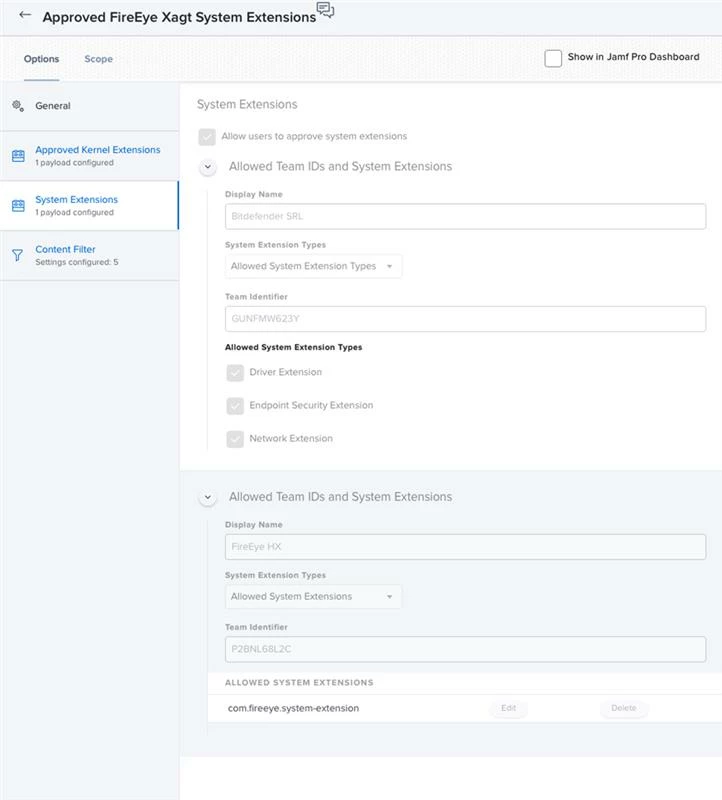Image resolution: width=722 pixels, height=800 pixels.
Task: Open the Allowed System Extensions dropdown
Action: [x=313, y=596]
